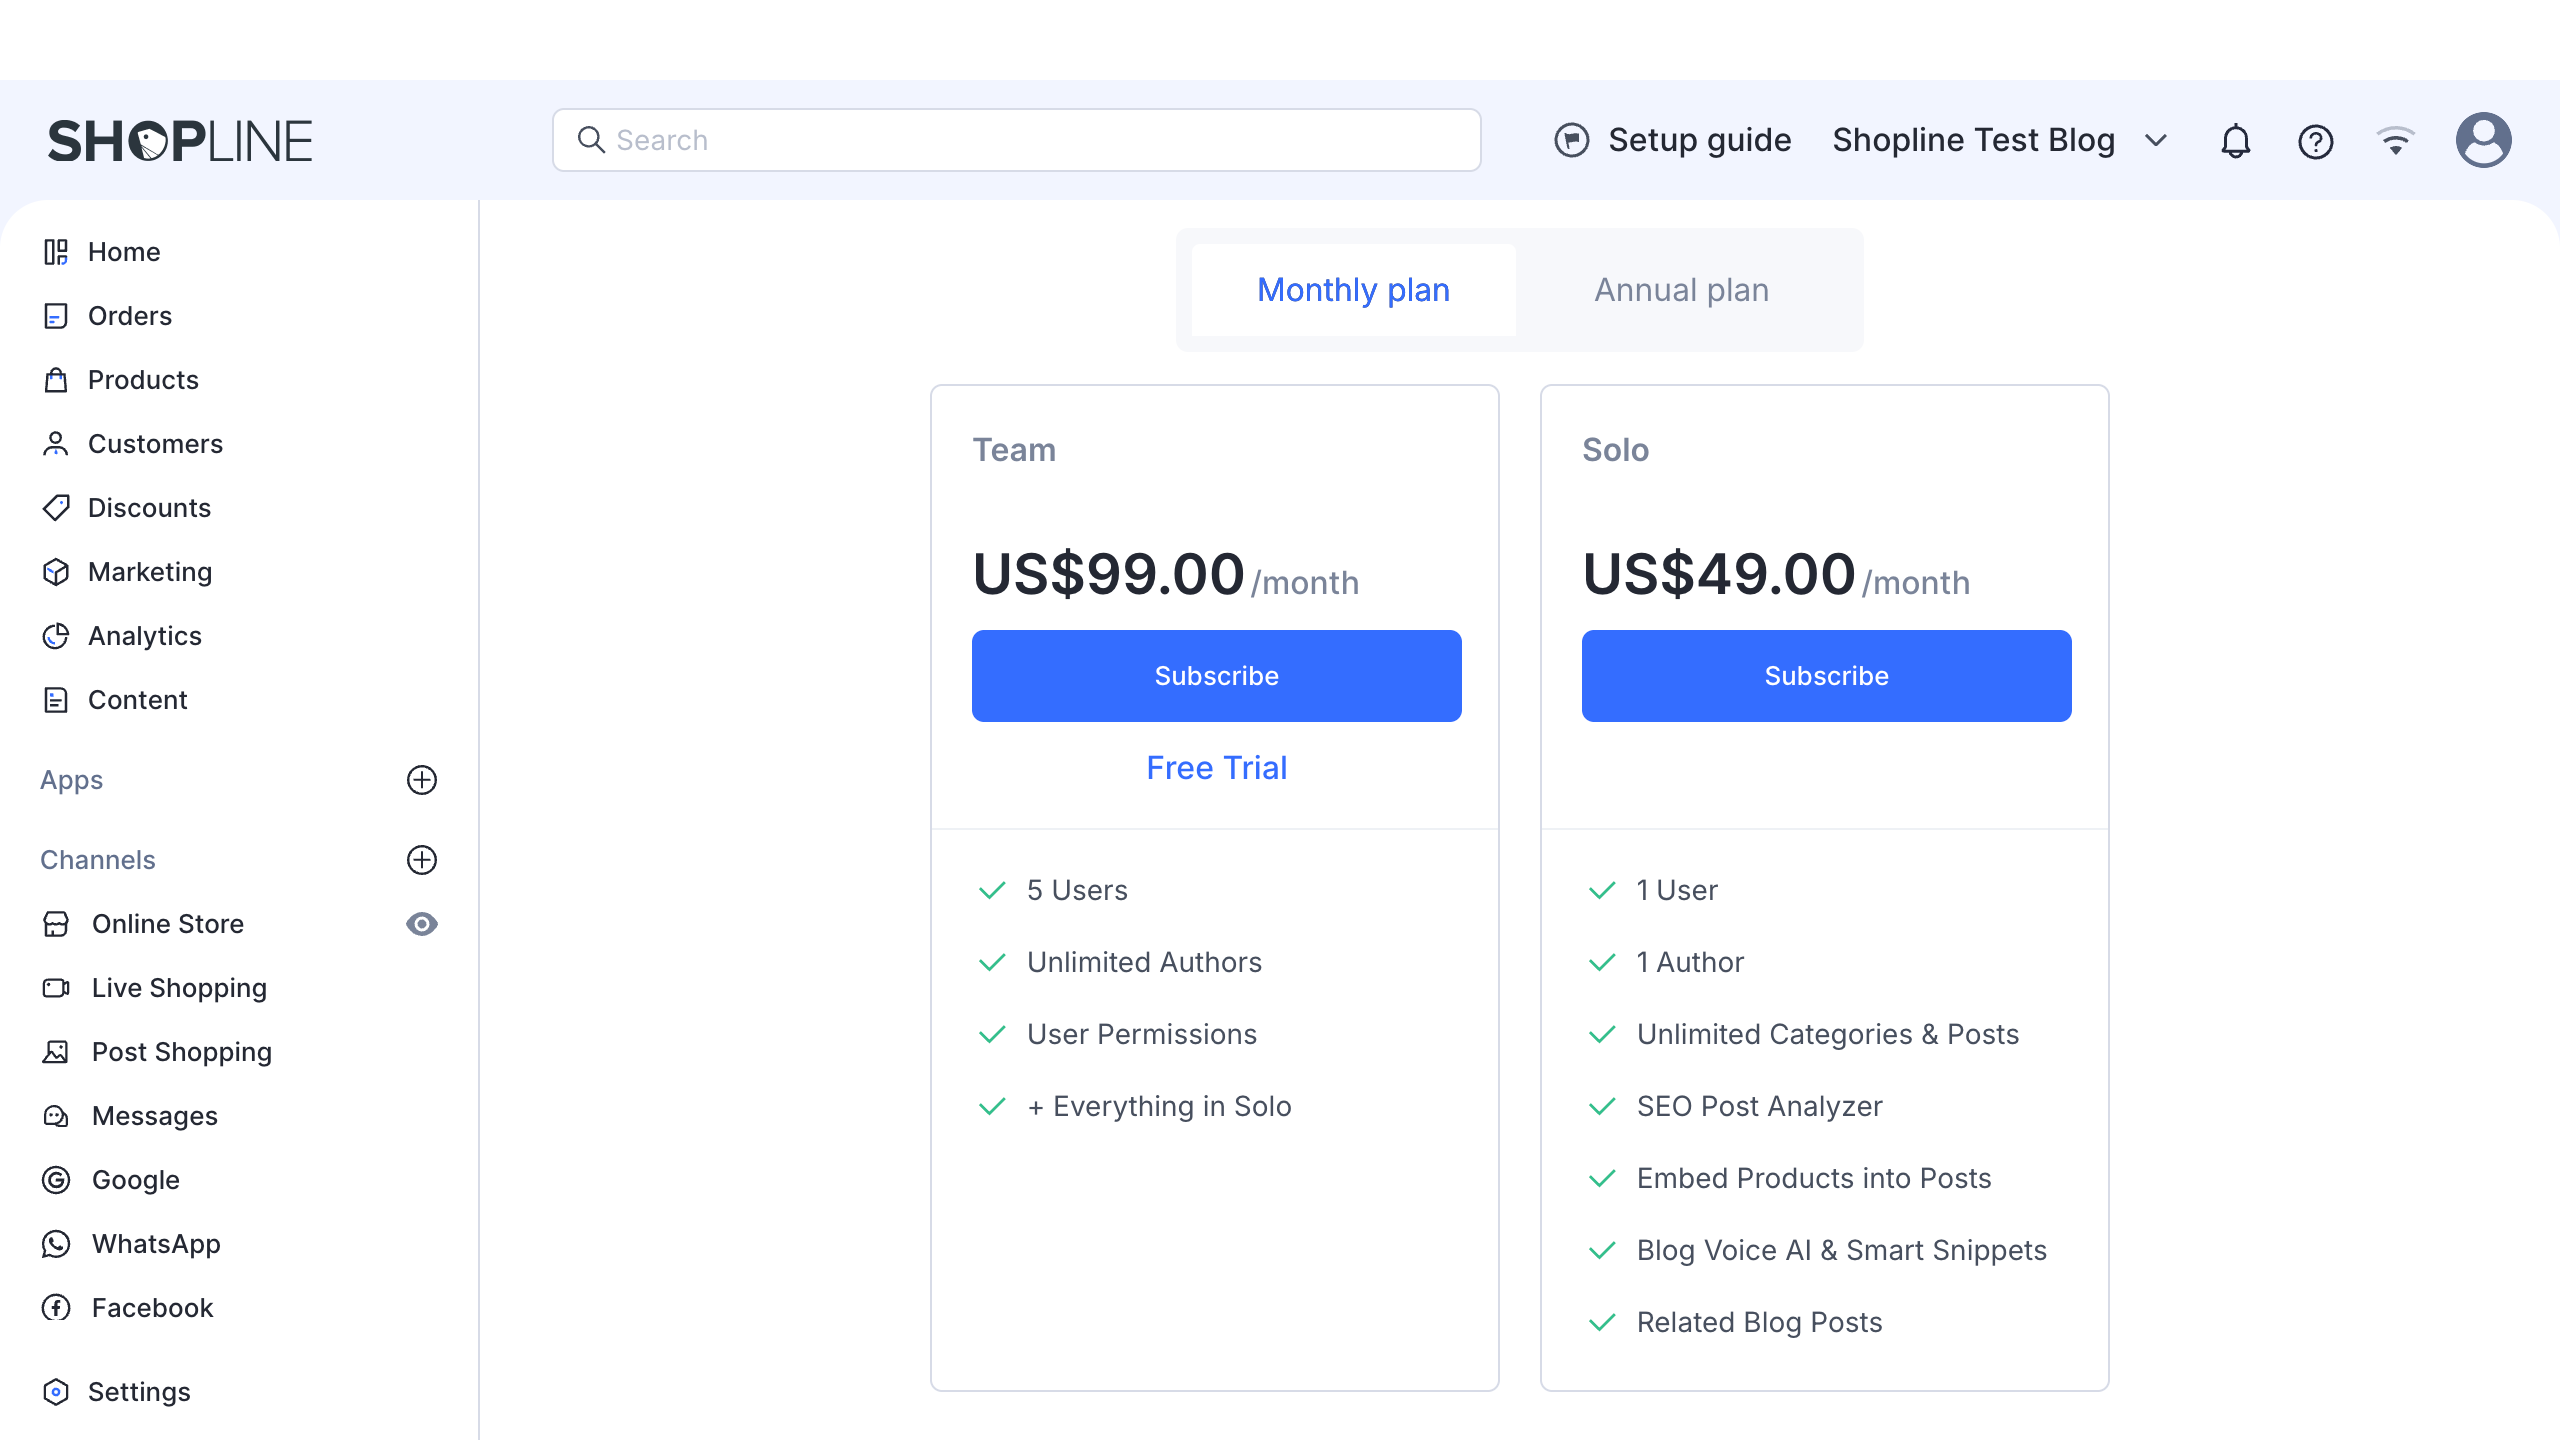
Task: Open the help question mark icon
Action: click(2315, 141)
